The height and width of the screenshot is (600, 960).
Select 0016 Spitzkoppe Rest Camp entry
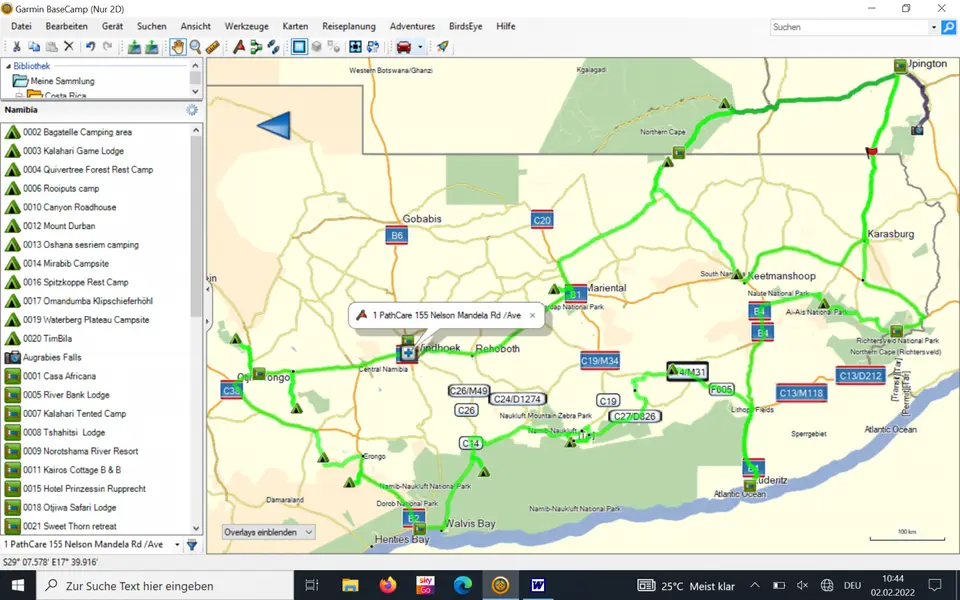pyautogui.click(x=96, y=282)
